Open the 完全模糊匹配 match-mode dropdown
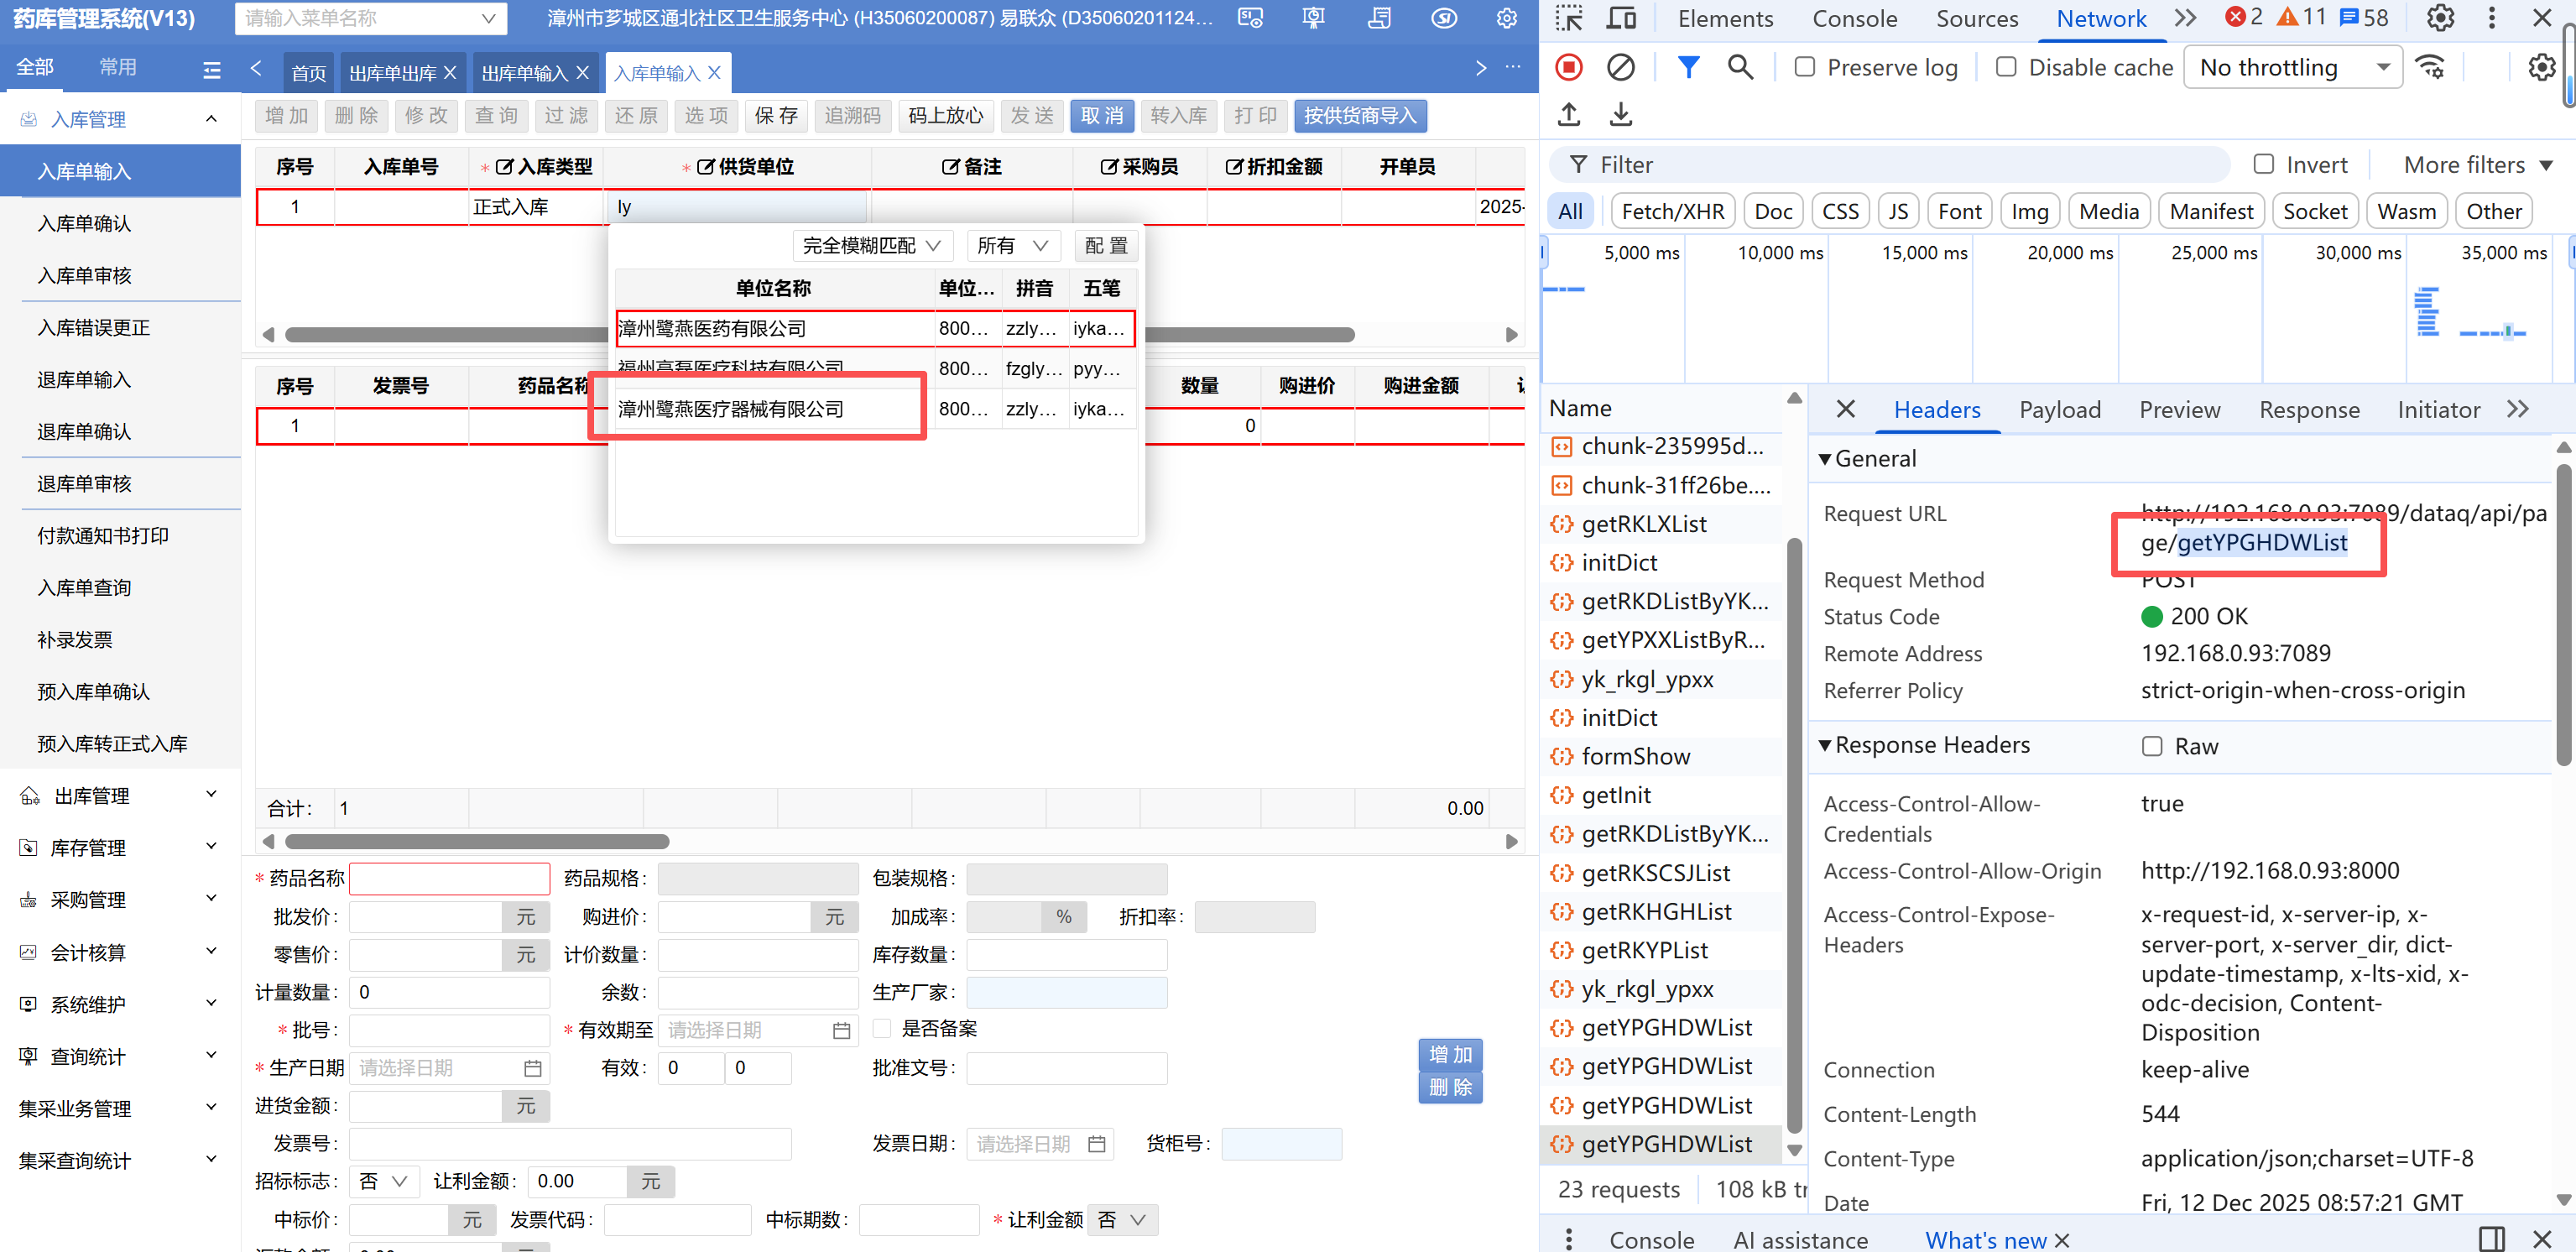2576x1252 pixels. click(871, 245)
